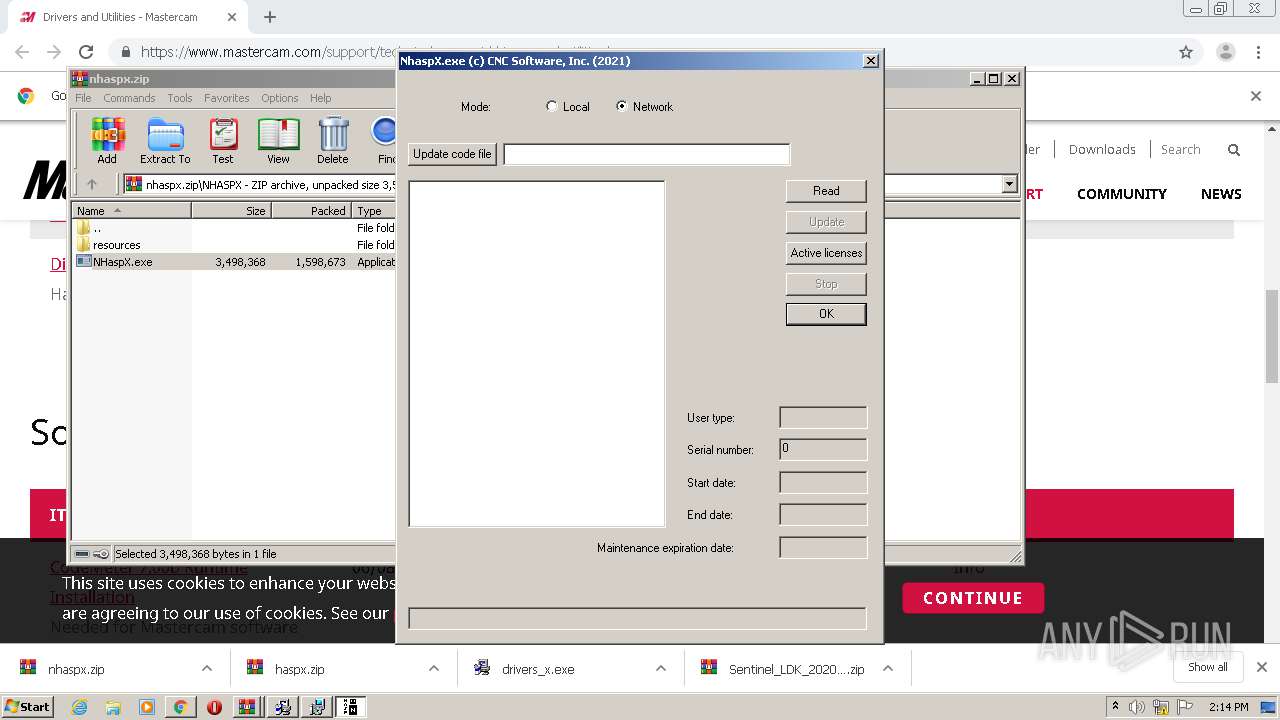The width and height of the screenshot is (1280, 720).
Task: Click the Opera taskbar icon
Action: coord(214,707)
